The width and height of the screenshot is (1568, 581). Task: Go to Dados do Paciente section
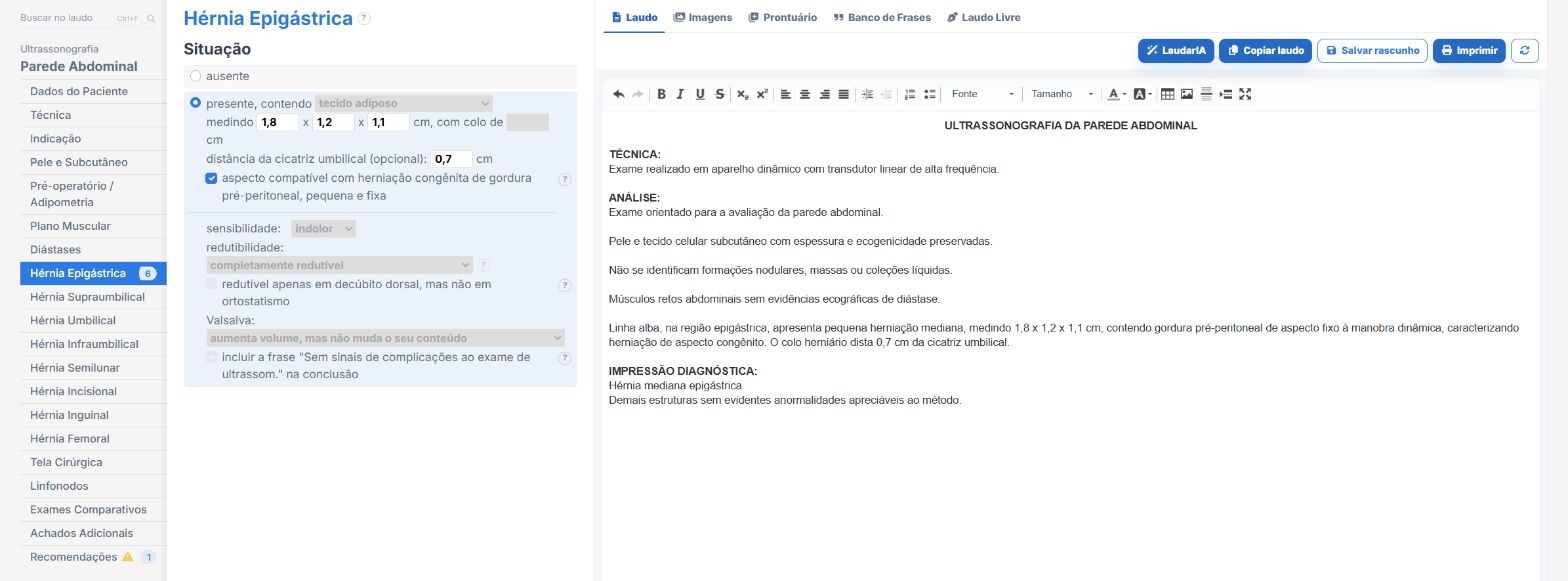[93, 91]
